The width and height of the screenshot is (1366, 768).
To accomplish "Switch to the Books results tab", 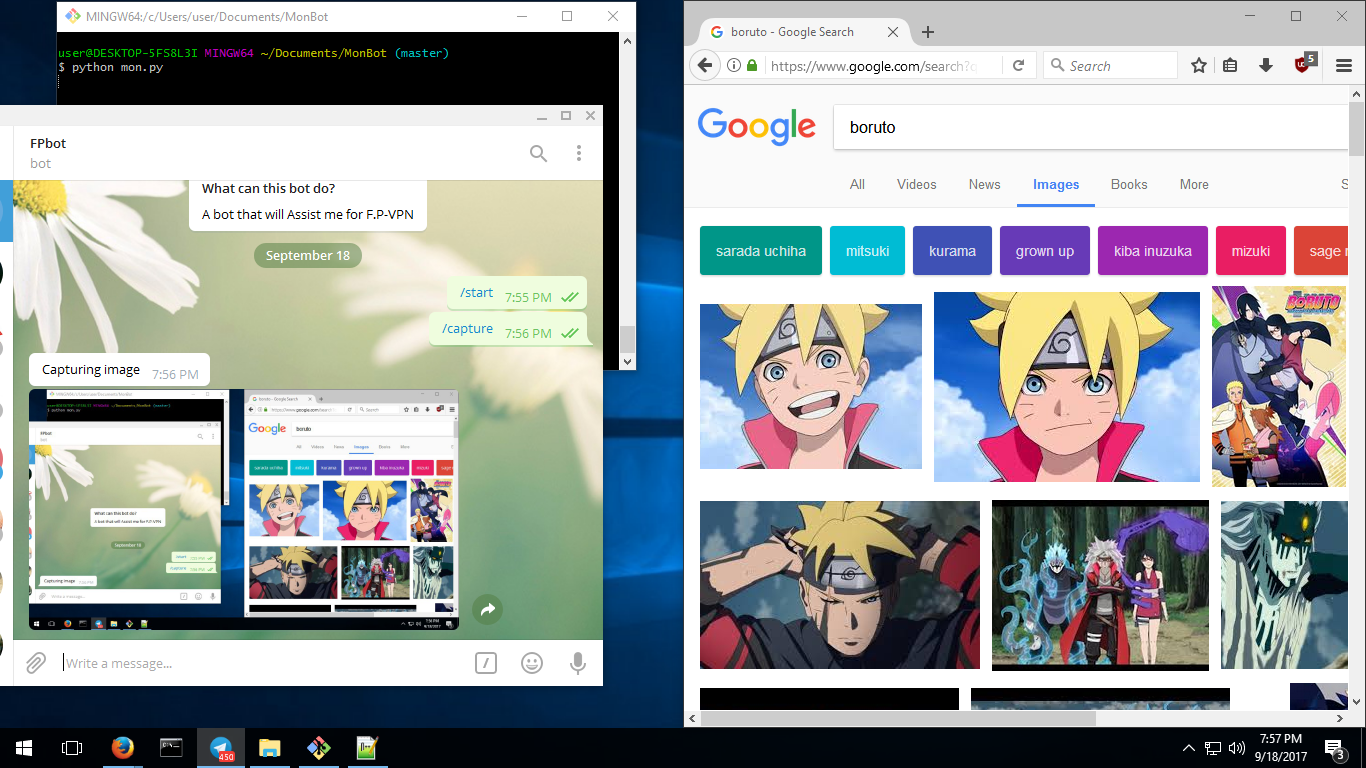I will (1129, 184).
